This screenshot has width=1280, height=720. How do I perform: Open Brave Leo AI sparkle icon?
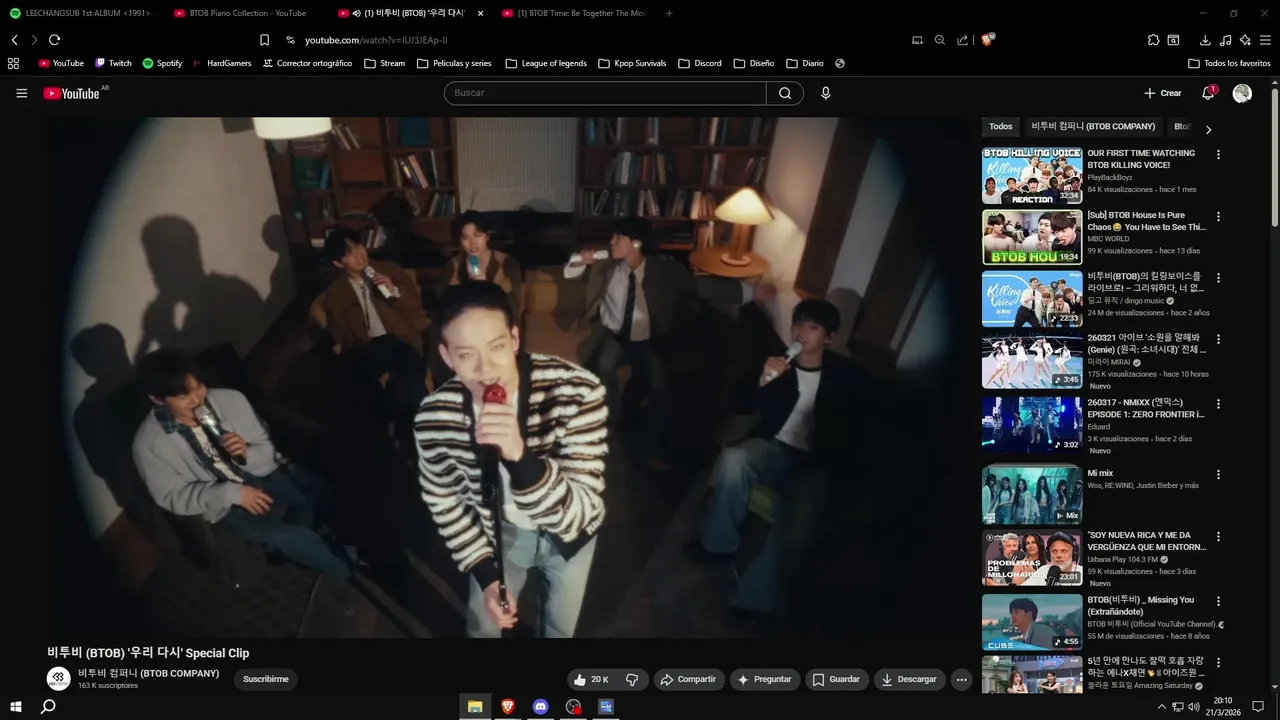click(x=1245, y=40)
